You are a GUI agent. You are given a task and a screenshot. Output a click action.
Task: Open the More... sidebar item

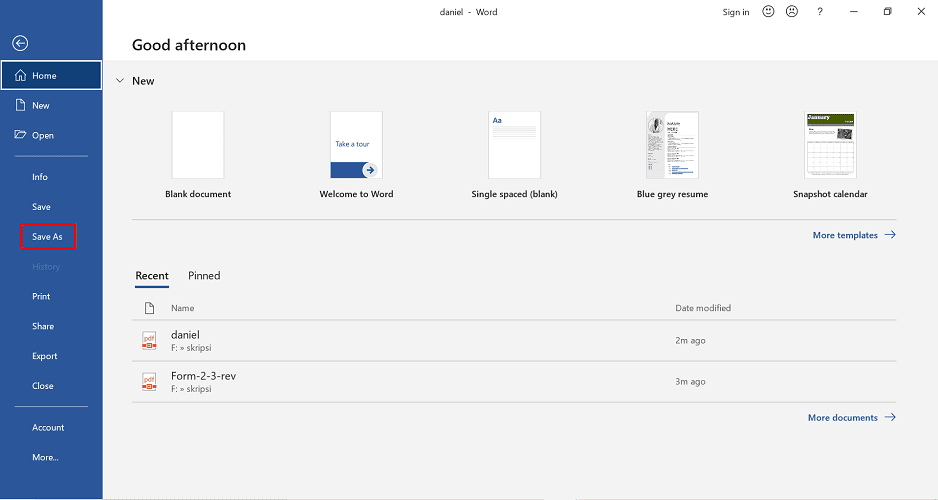click(45, 458)
